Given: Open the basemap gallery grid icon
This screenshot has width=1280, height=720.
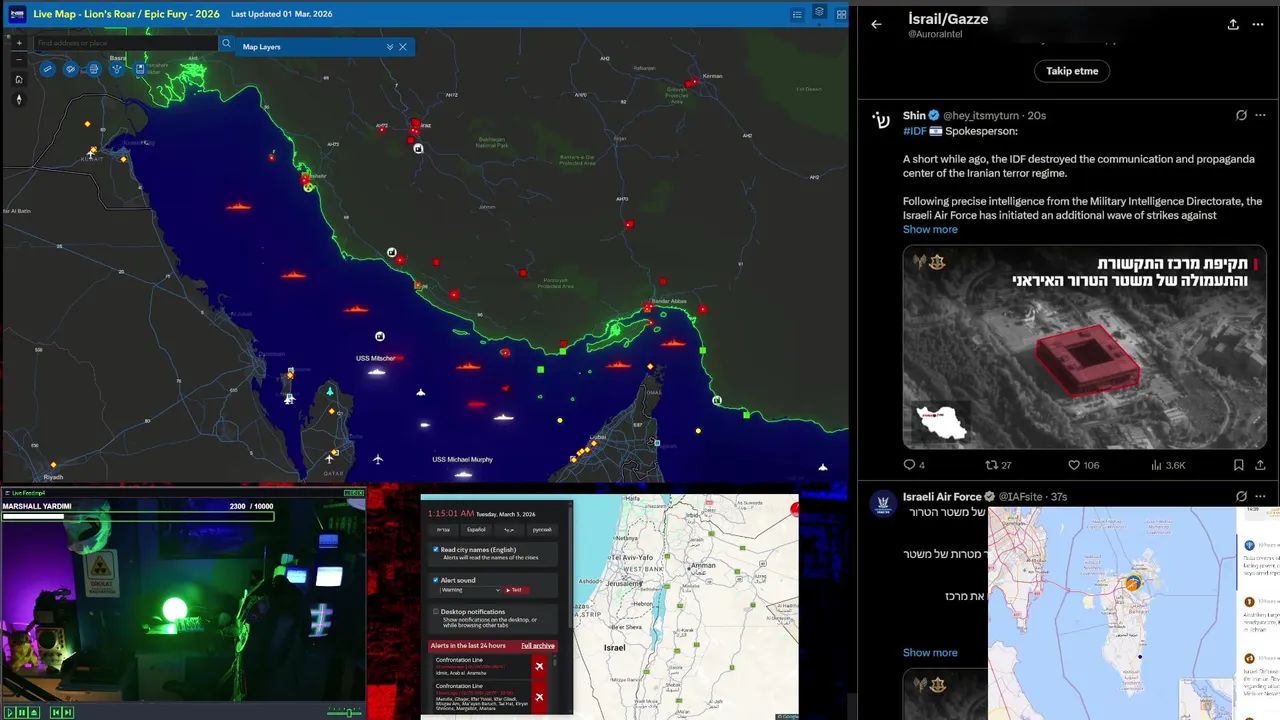Looking at the screenshot, I should pos(841,15).
